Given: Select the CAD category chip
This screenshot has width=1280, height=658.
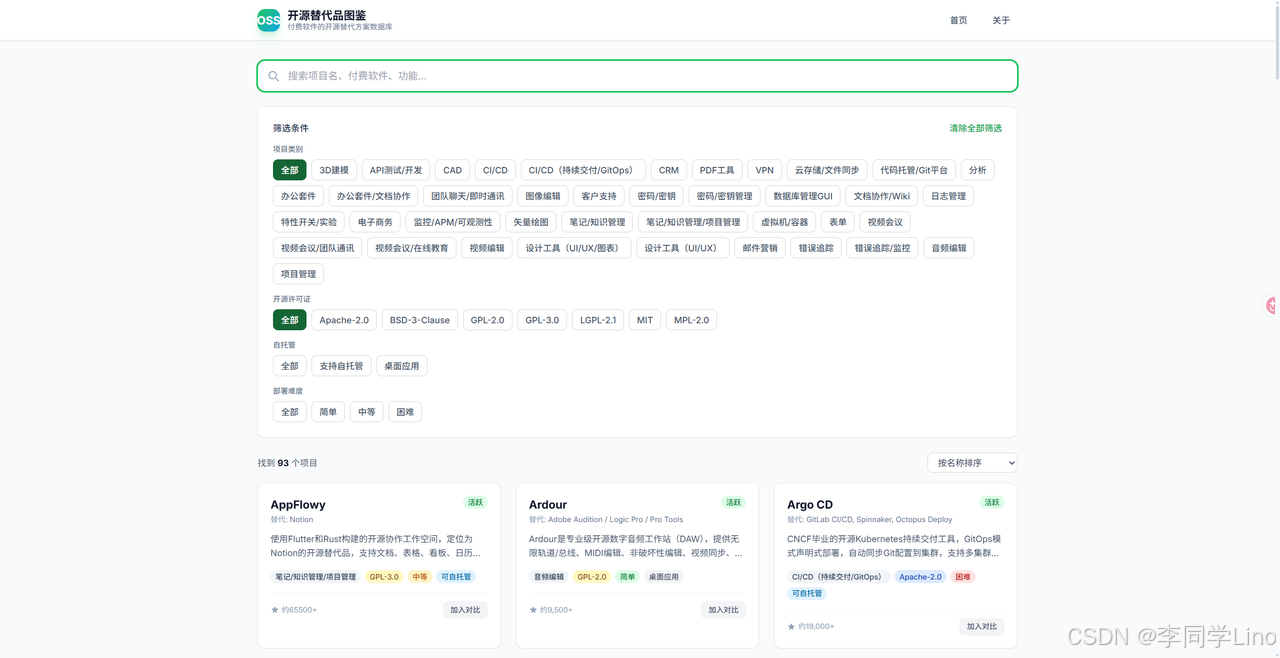Looking at the screenshot, I should coord(453,170).
